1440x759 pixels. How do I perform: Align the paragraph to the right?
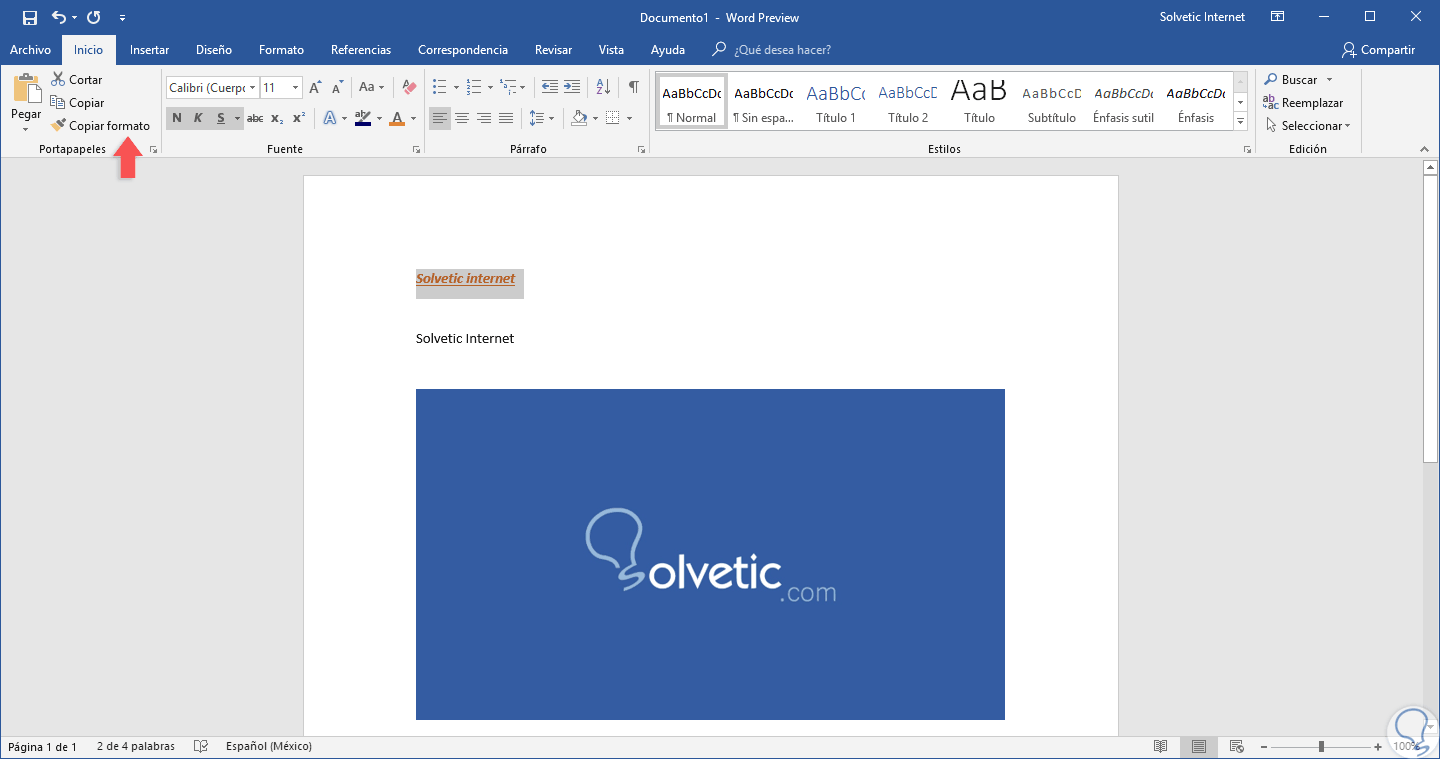click(x=484, y=118)
